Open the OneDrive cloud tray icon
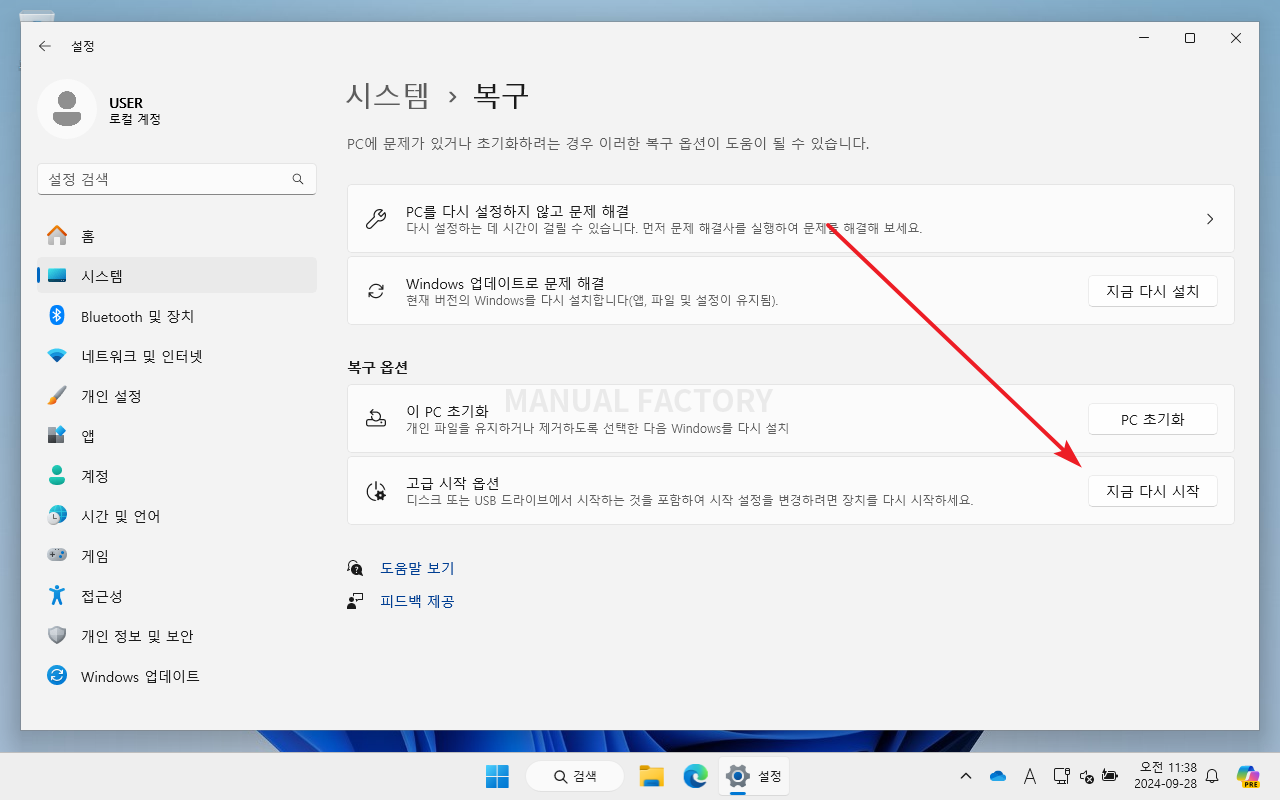The width and height of the screenshot is (1280, 800). [997, 776]
